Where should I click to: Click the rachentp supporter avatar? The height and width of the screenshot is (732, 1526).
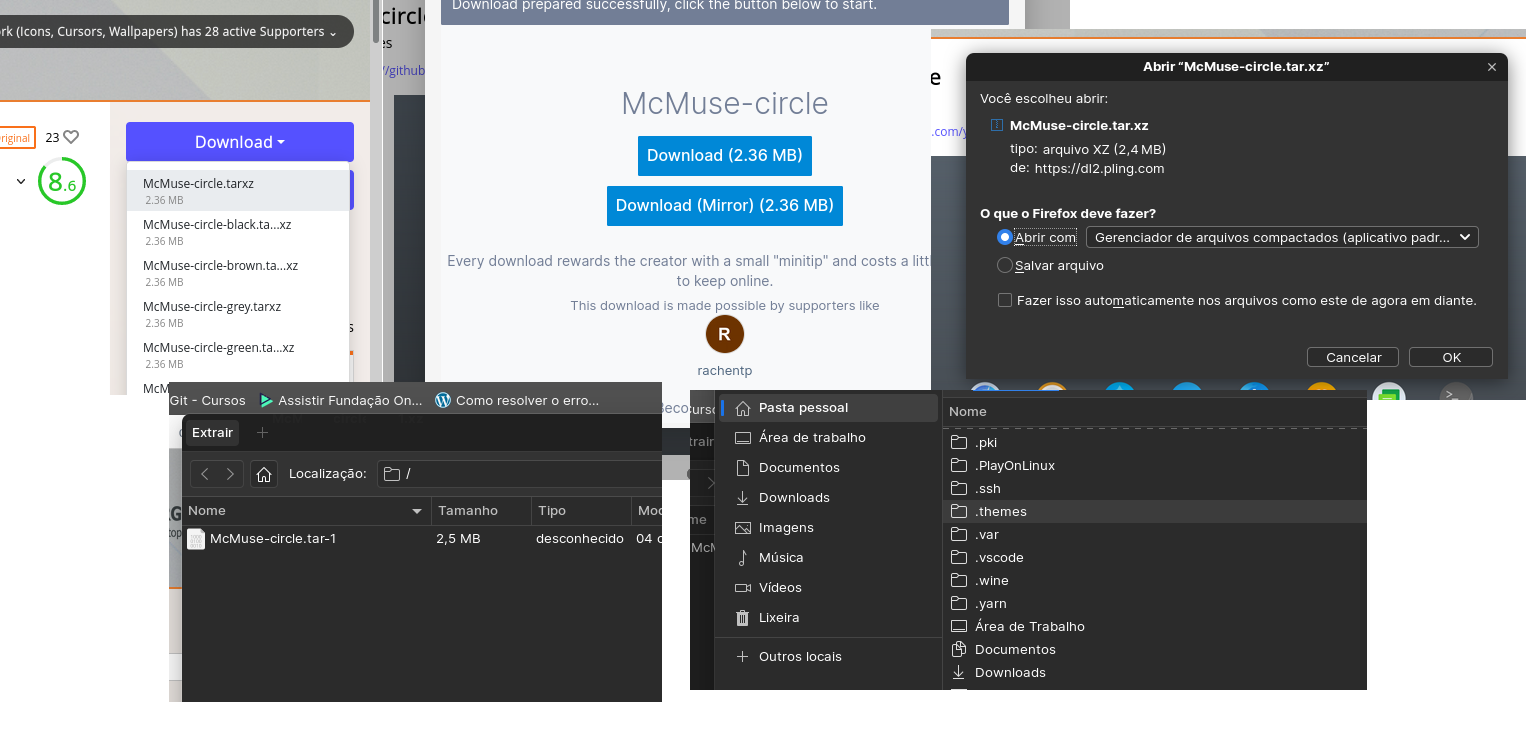click(725, 335)
